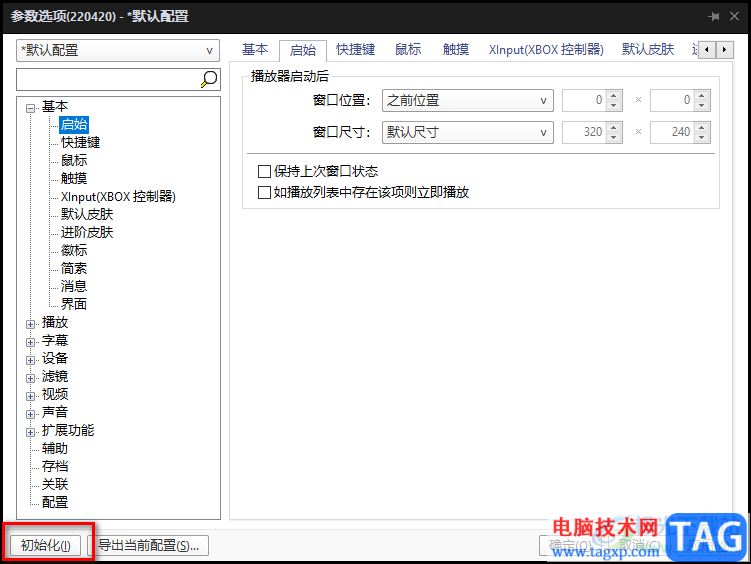Toggle 如播放列表中存在该项则立即播放 checkbox
This screenshot has height=564, width=751.
click(x=264, y=192)
